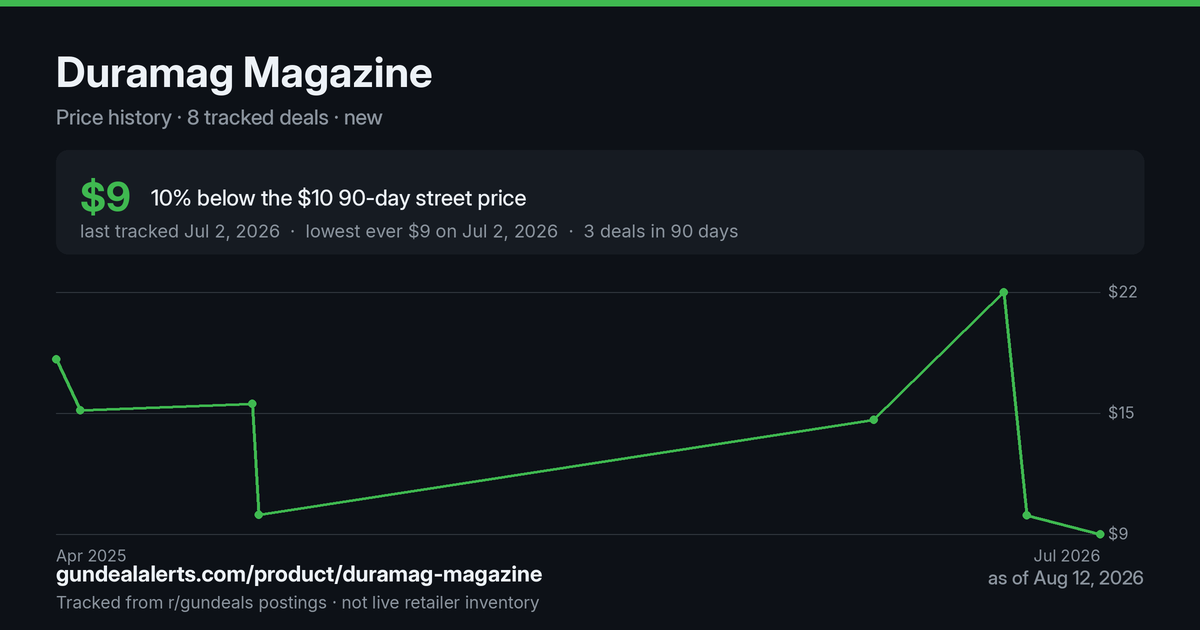
Task: Click the last tracked and lowest ever details line
Action: point(409,231)
